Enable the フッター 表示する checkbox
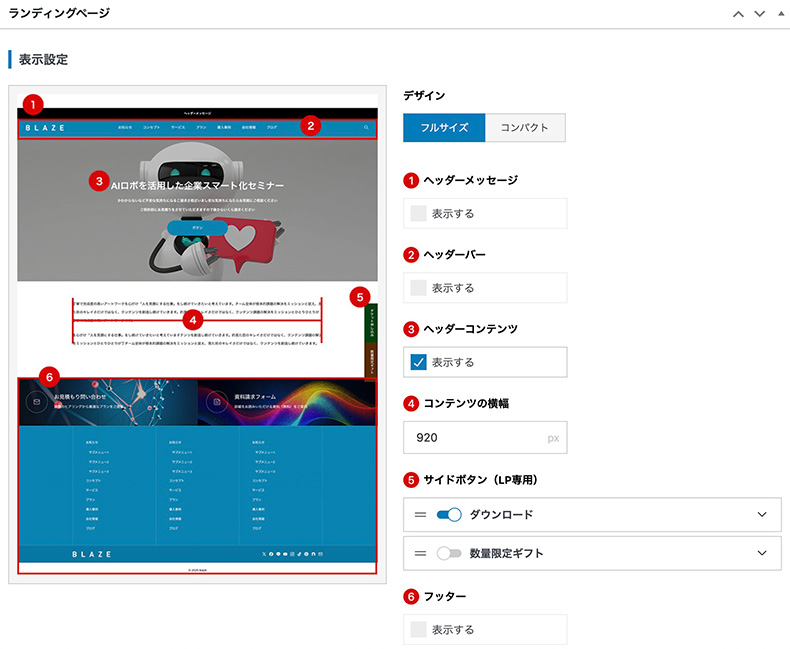790x649 pixels. [419, 630]
